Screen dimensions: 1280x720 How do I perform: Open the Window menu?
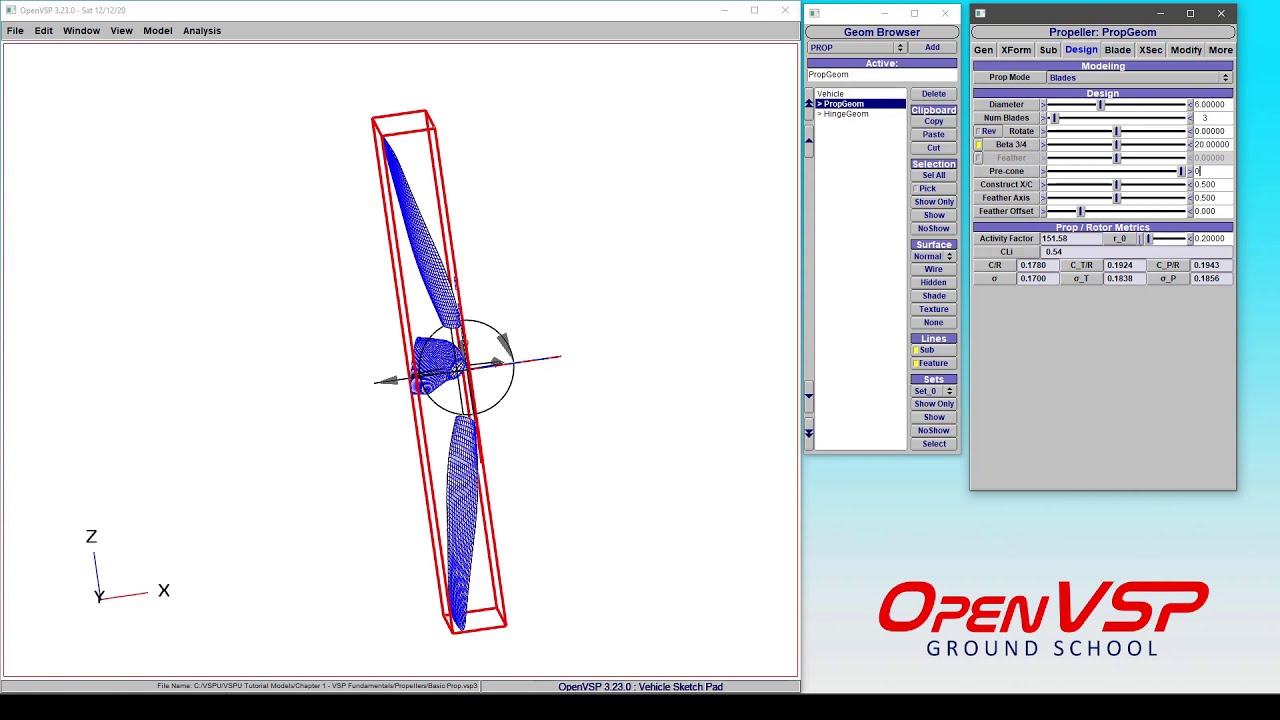(x=81, y=31)
